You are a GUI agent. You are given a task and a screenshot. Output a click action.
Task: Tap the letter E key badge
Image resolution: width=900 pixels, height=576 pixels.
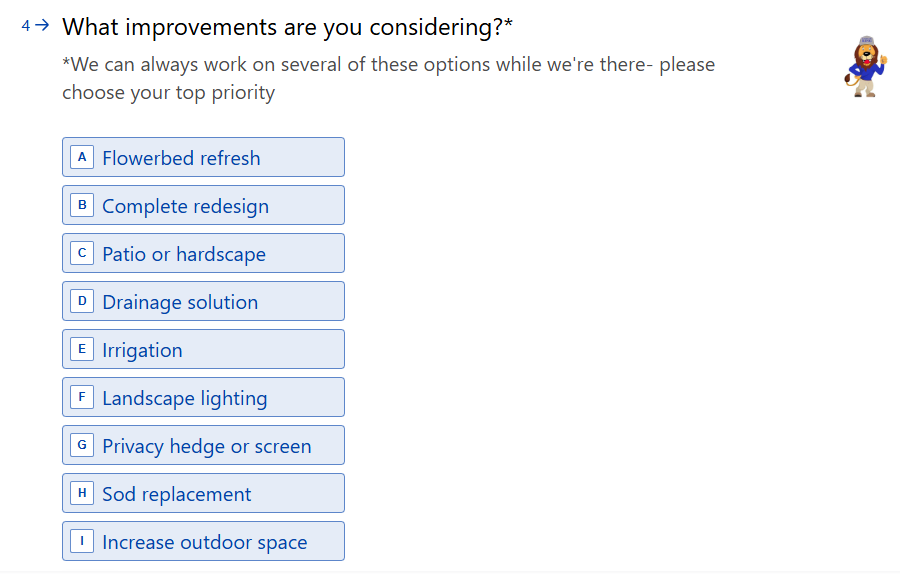(83, 349)
